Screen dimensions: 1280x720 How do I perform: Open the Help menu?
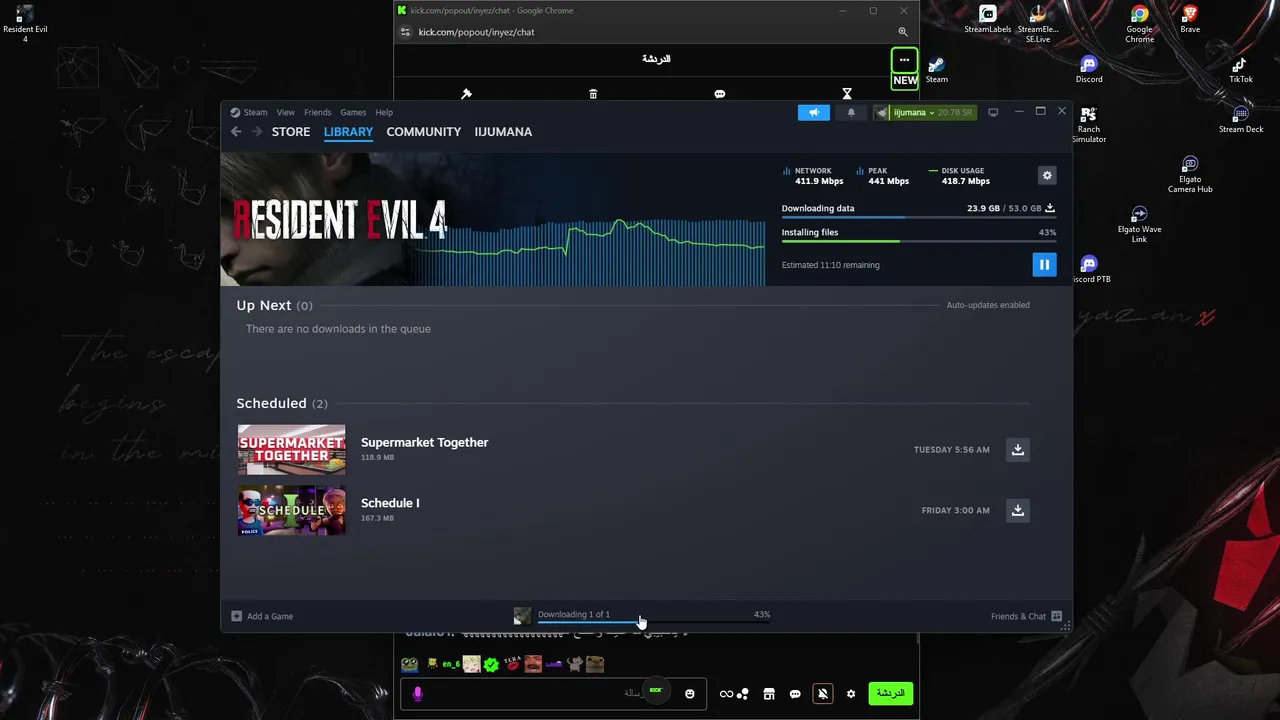pyautogui.click(x=384, y=112)
